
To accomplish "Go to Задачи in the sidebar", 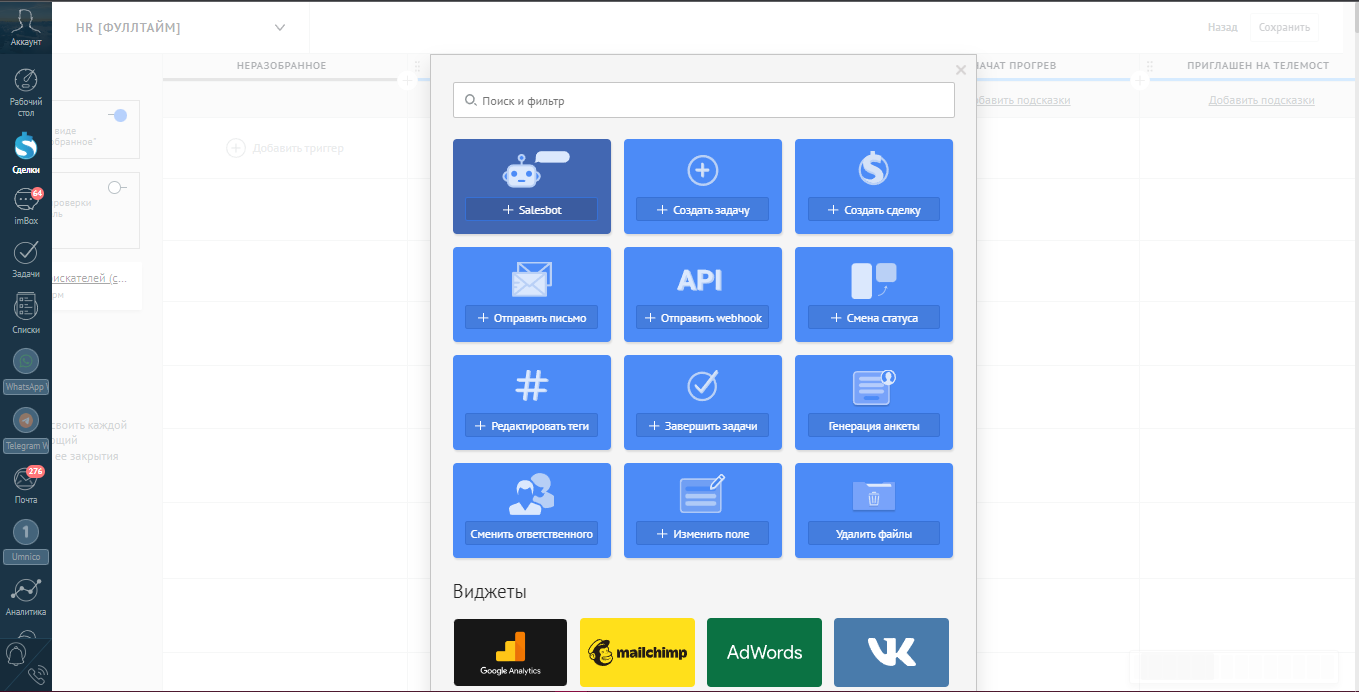I will (x=26, y=258).
